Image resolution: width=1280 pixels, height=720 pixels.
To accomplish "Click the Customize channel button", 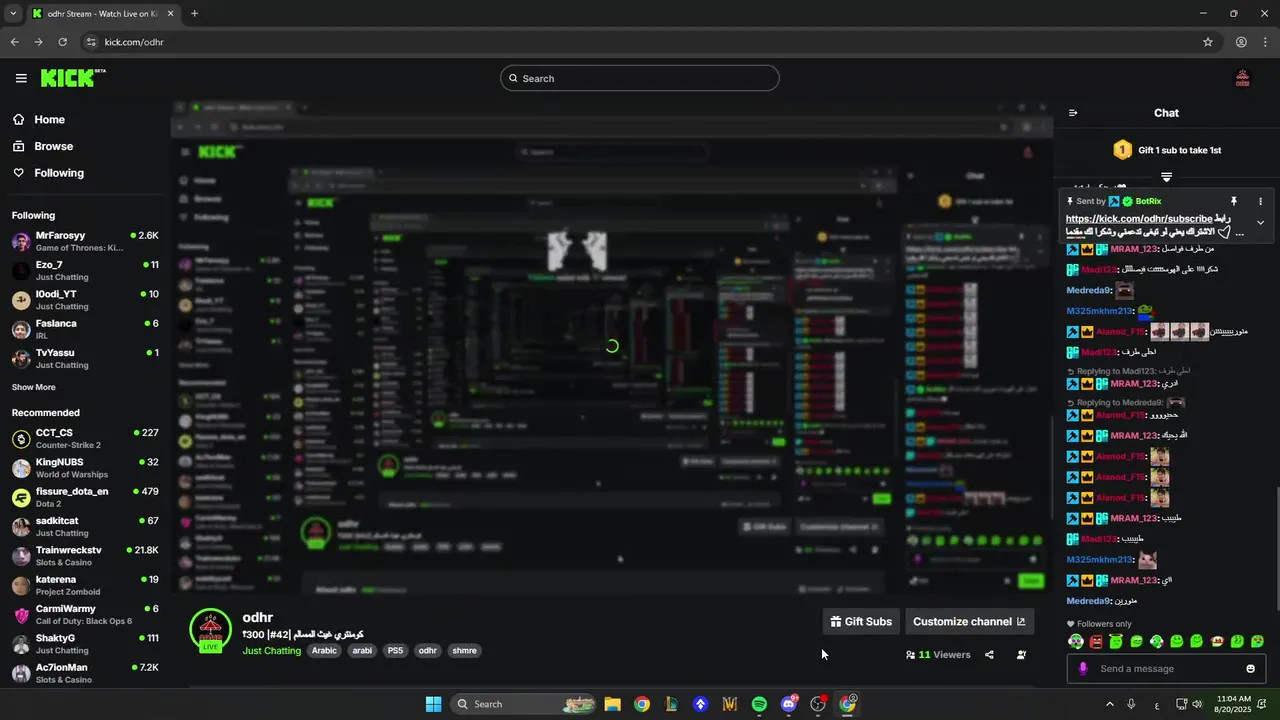I will tap(969, 622).
